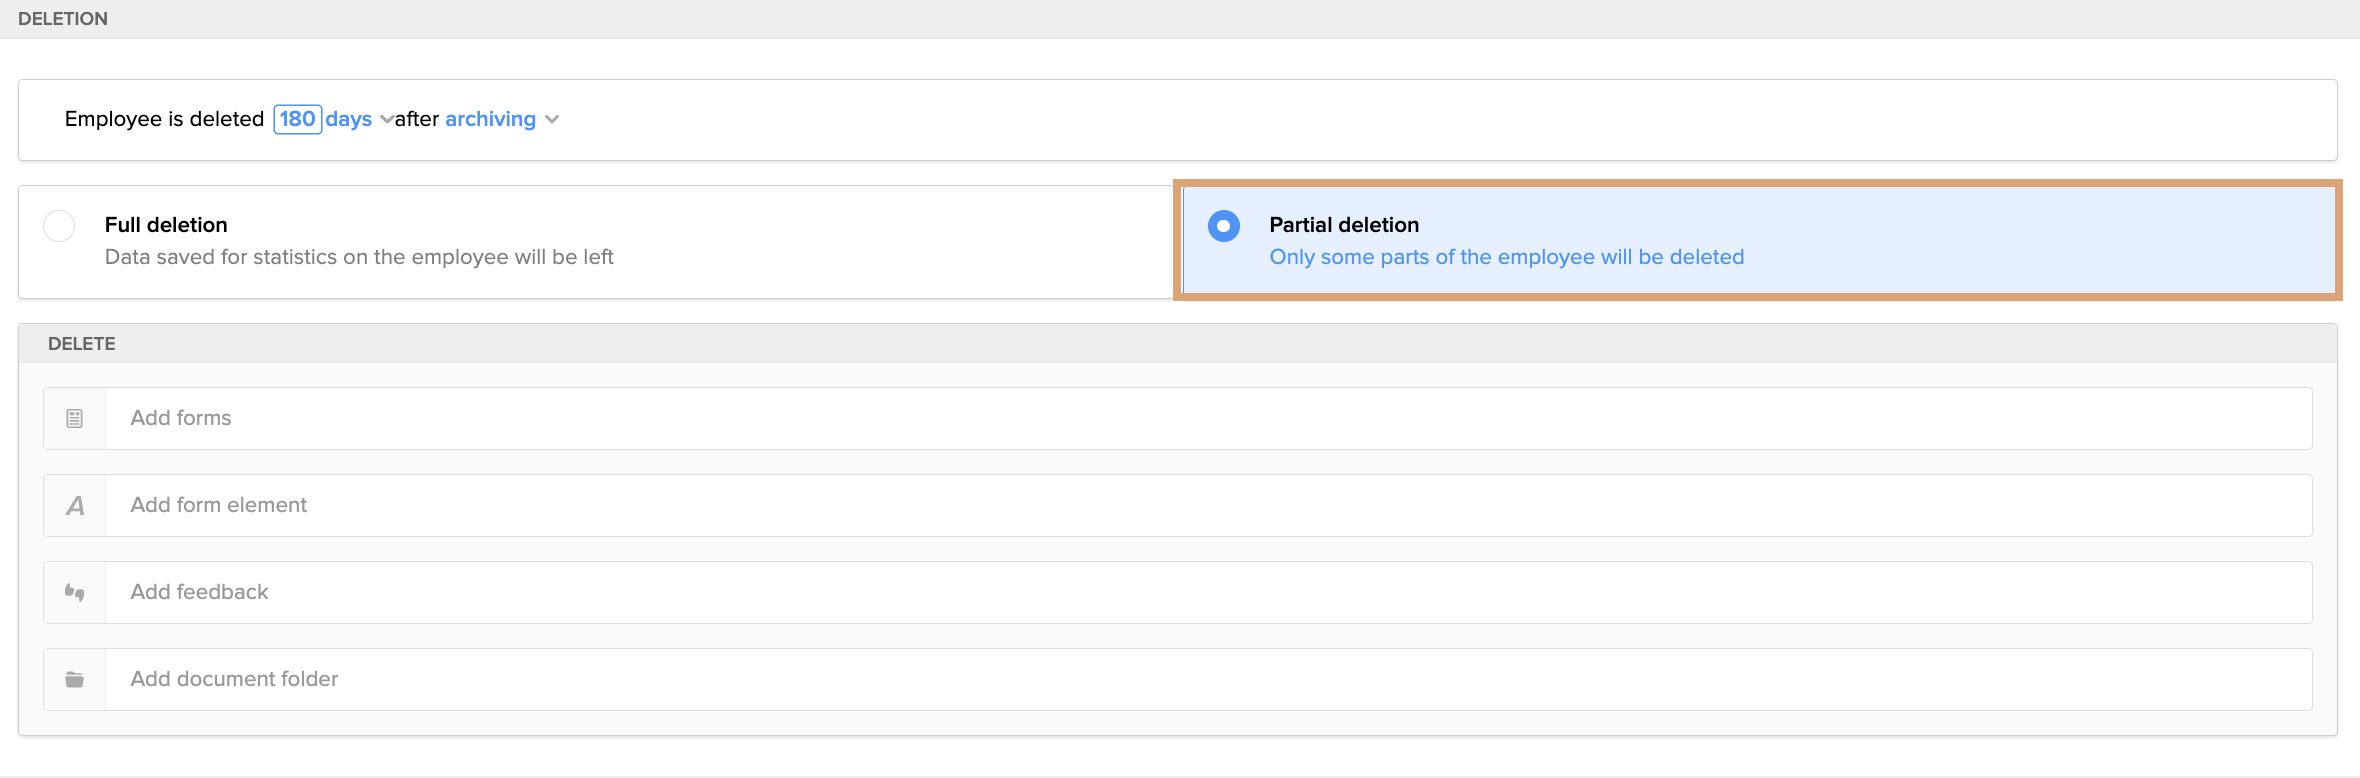Click the Add feedback input field
The height and width of the screenshot is (778, 2360).
click(1209, 592)
